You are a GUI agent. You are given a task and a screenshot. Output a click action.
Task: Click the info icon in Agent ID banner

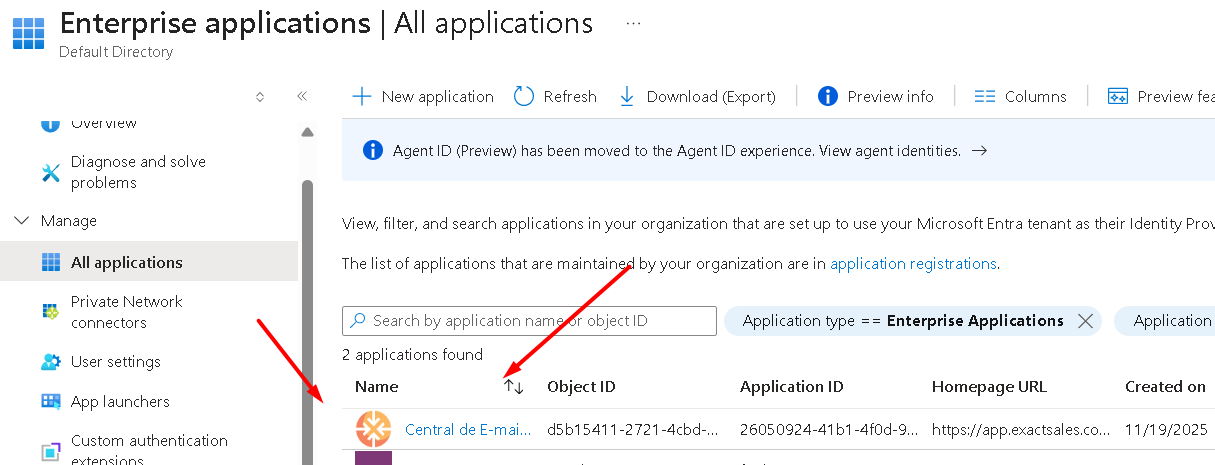[373, 150]
